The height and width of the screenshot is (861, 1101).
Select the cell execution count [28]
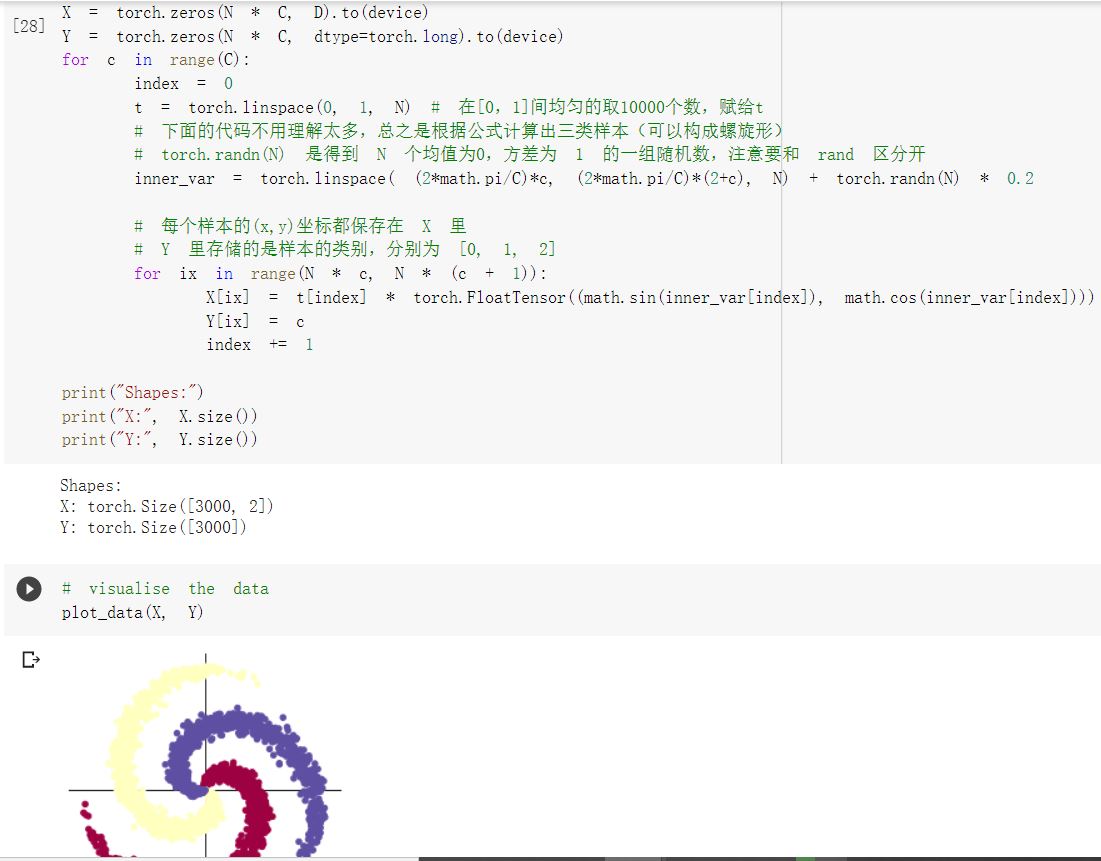(x=29, y=26)
